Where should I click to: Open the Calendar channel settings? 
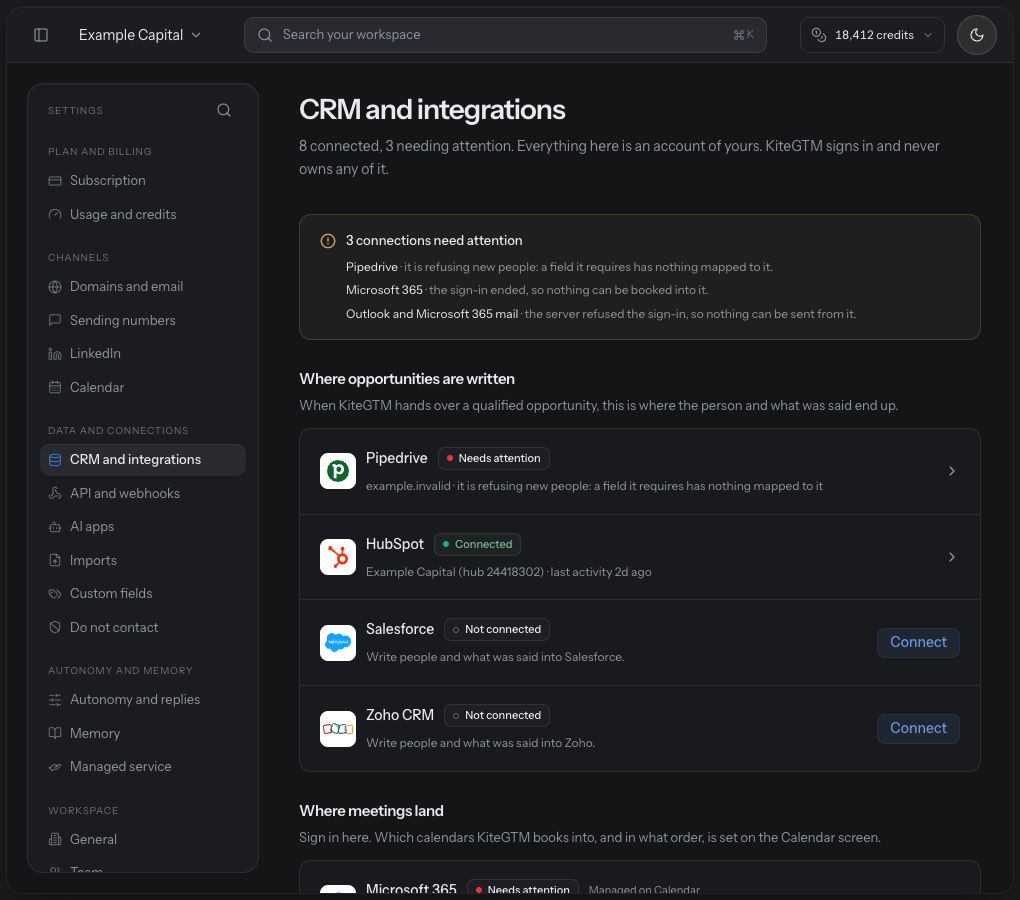point(142,387)
